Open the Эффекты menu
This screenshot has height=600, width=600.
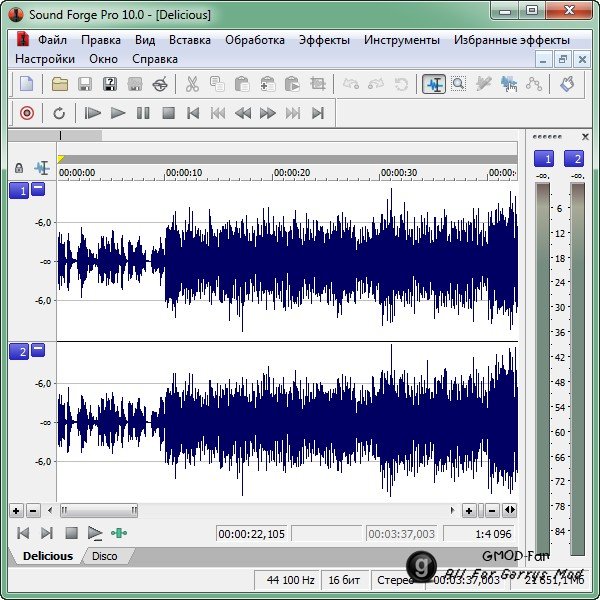point(324,40)
